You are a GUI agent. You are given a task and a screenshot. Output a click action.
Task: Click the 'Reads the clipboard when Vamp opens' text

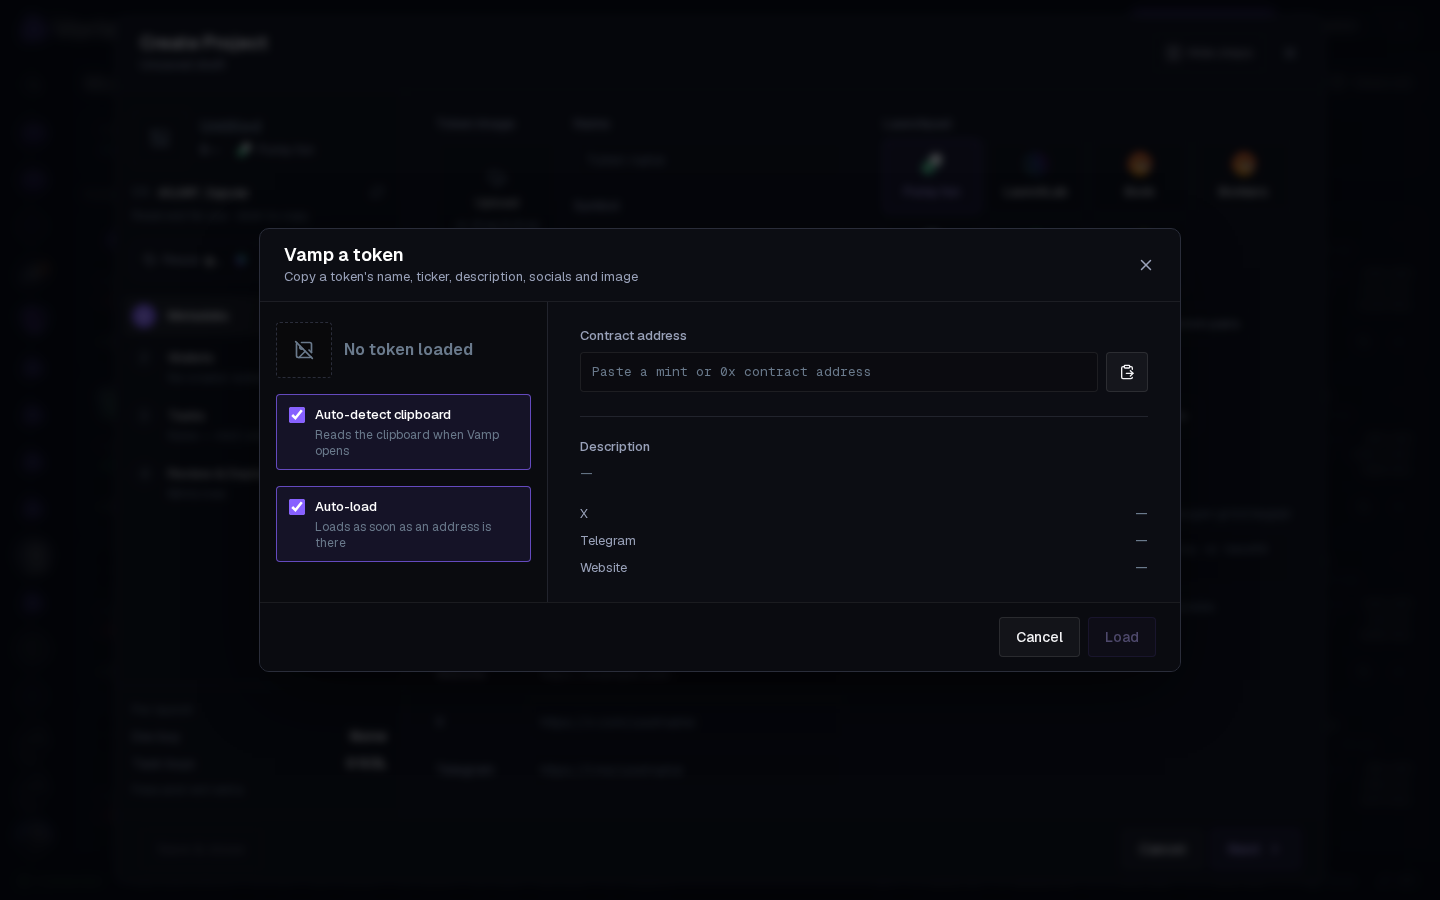pyautogui.click(x=408, y=443)
